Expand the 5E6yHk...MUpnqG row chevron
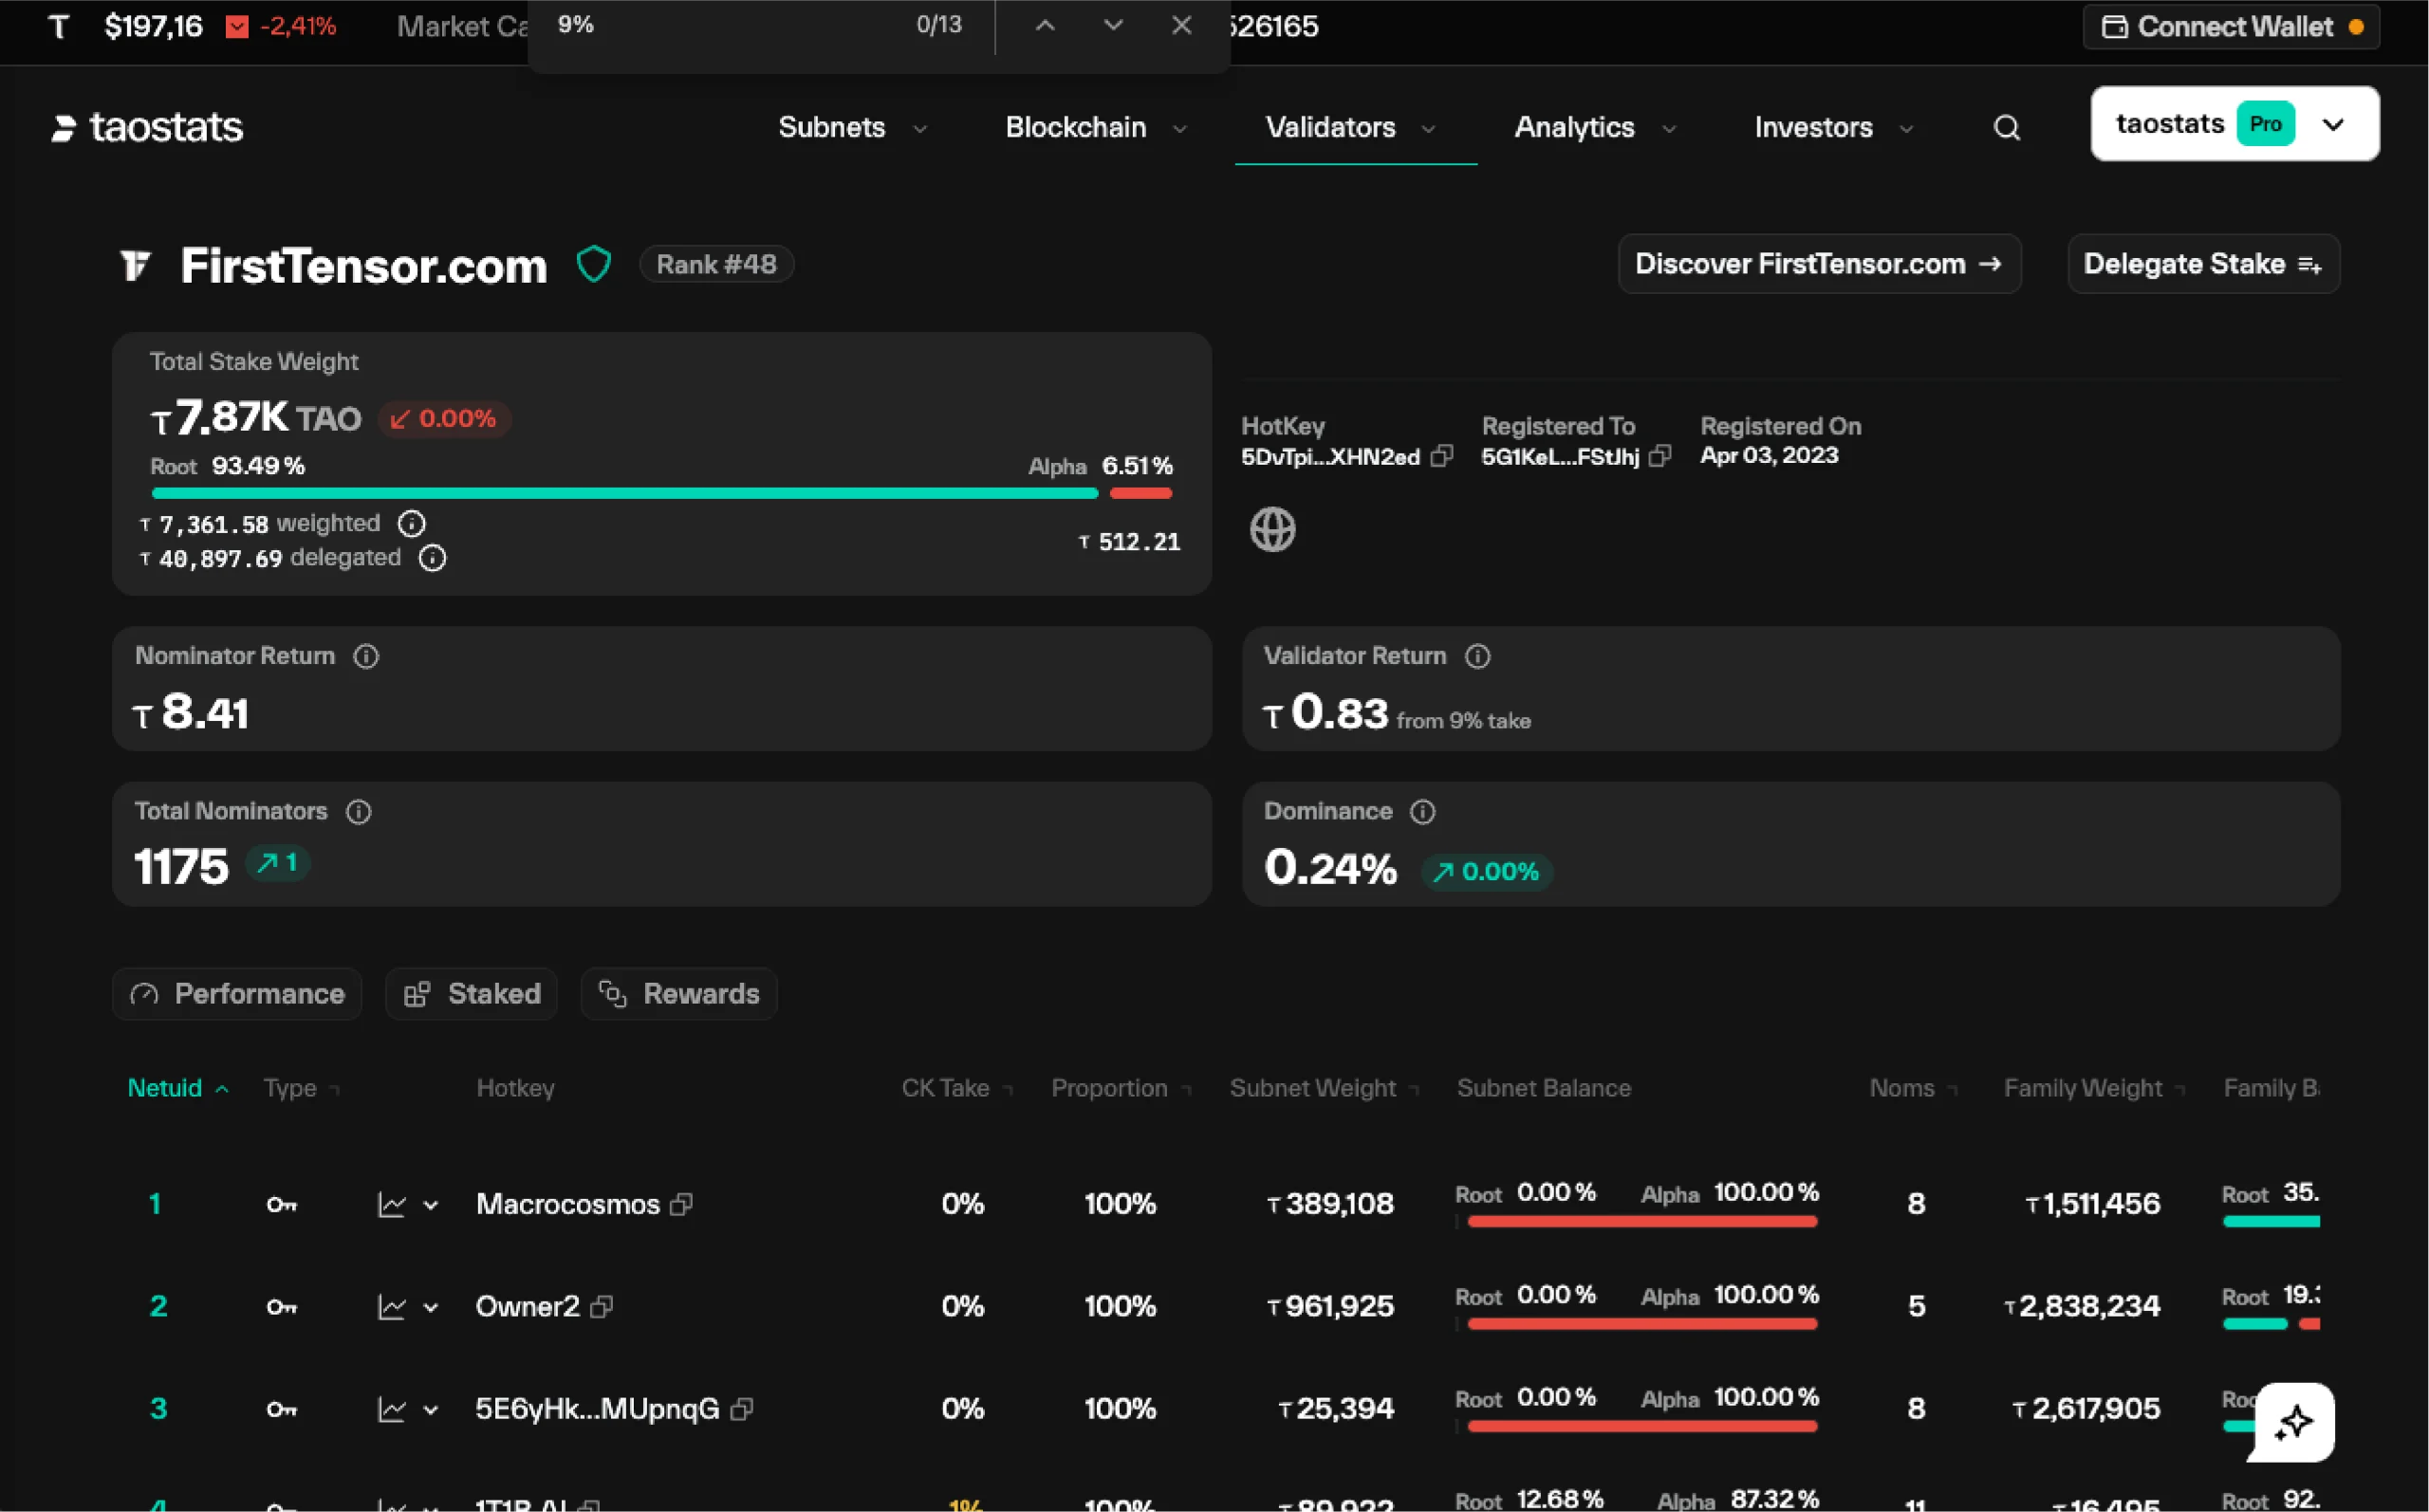Screen dimensions: 2429x1512 tap(430, 1410)
